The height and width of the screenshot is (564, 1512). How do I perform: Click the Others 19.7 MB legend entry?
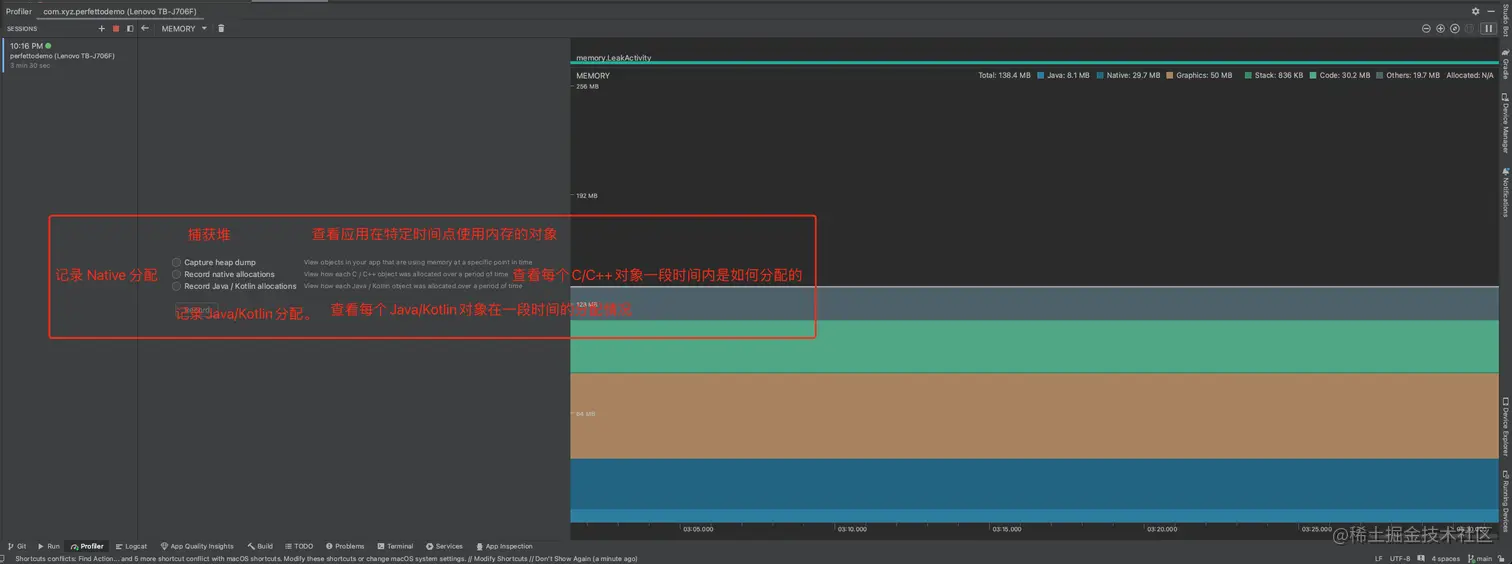pos(1408,75)
